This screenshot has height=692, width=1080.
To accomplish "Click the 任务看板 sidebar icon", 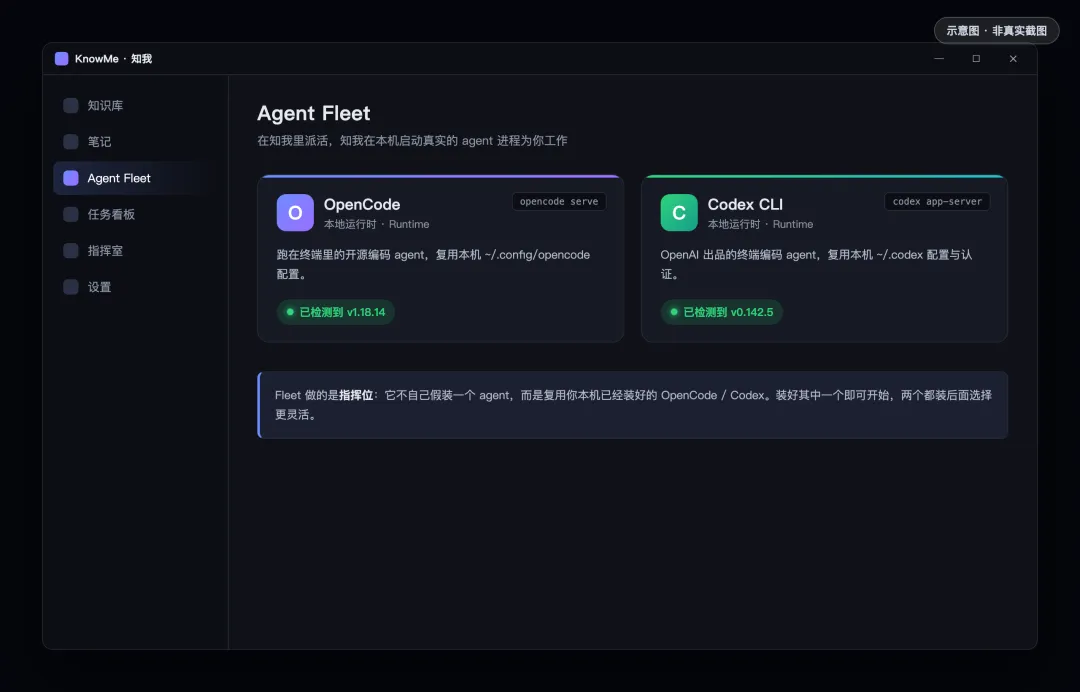I will pos(71,214).
